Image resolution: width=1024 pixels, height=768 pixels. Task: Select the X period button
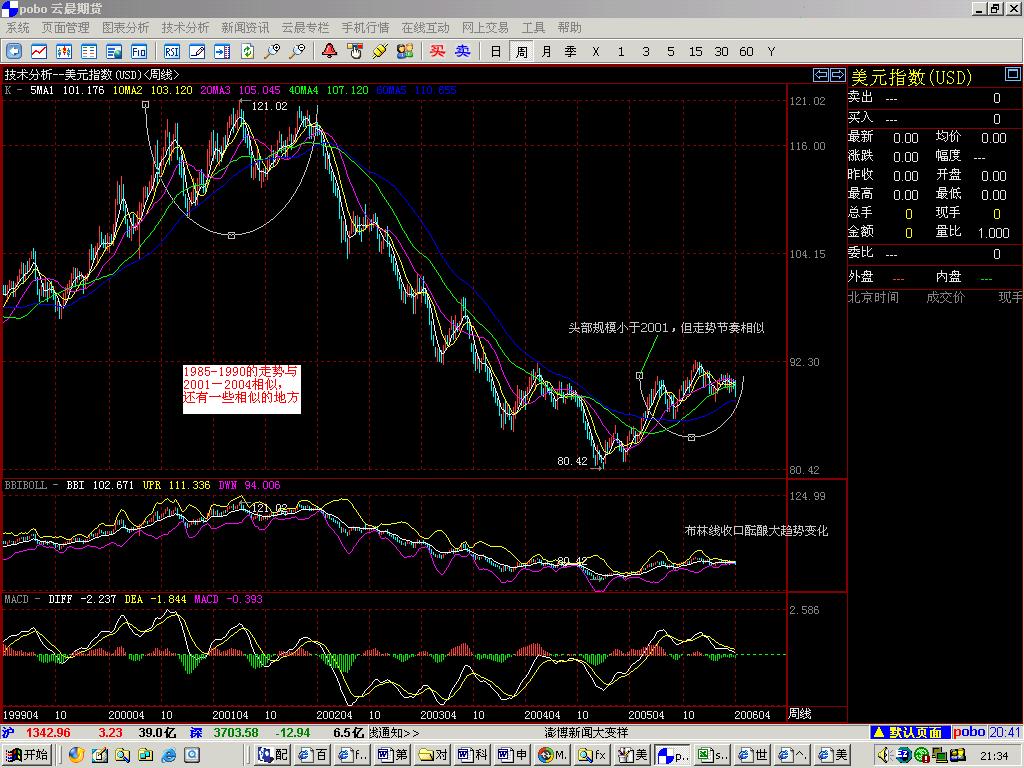596,51
